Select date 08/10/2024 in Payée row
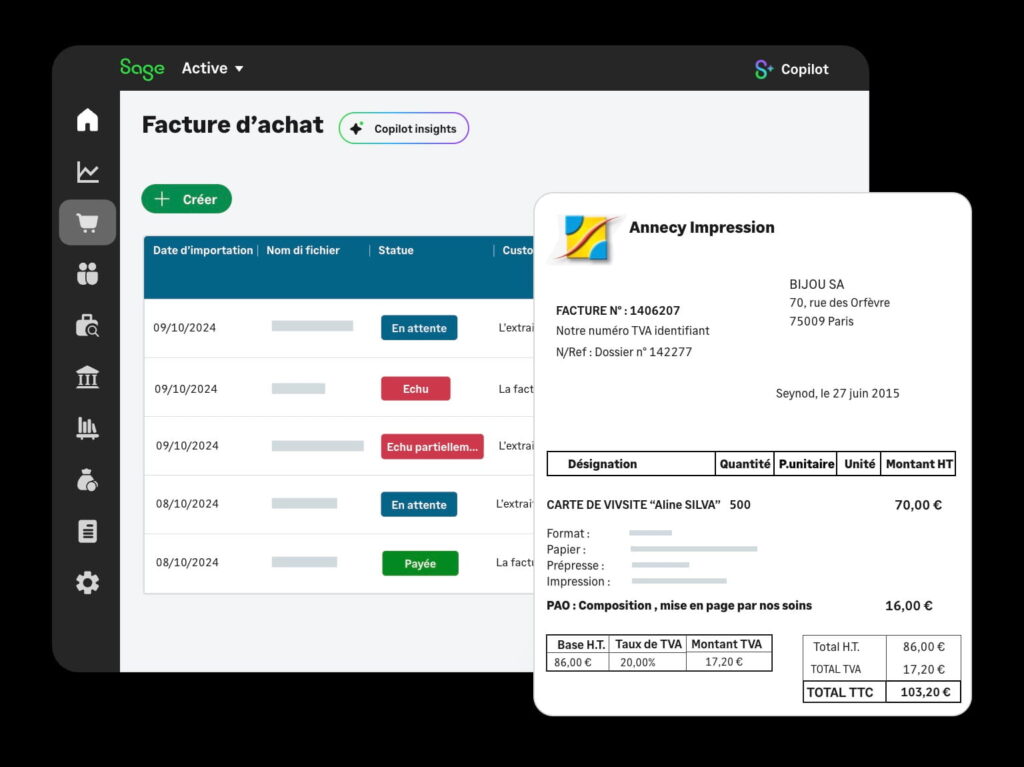The height and width of the screenshot is (767, 1024). (x=187, y=562)
